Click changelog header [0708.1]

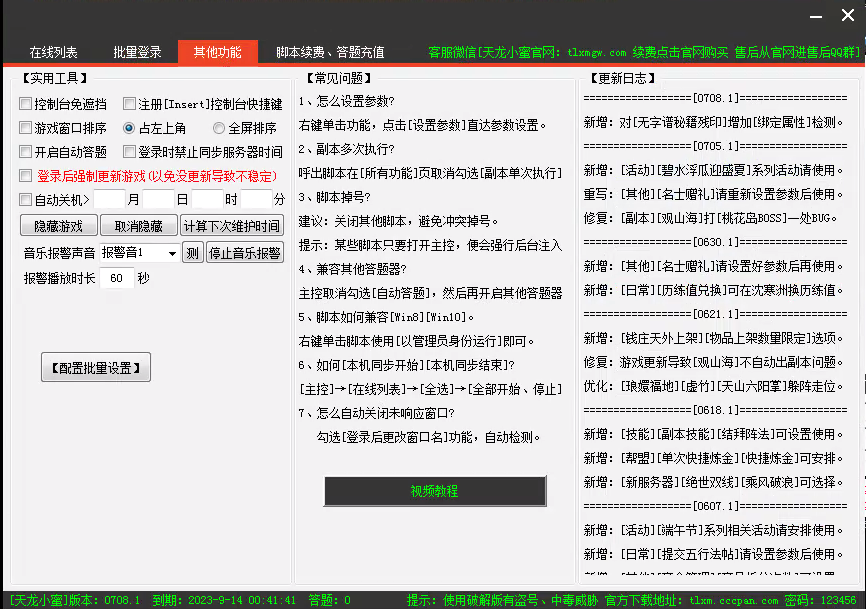point(716,98)
